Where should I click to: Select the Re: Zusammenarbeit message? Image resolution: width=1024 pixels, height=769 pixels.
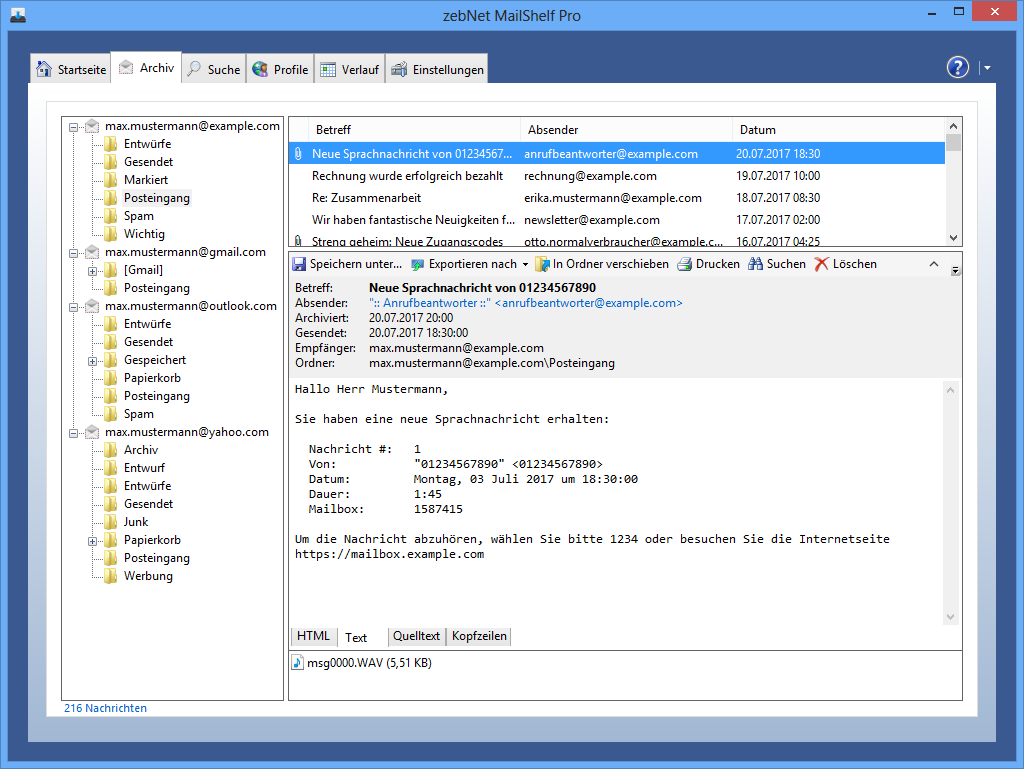tap(616, 198)
